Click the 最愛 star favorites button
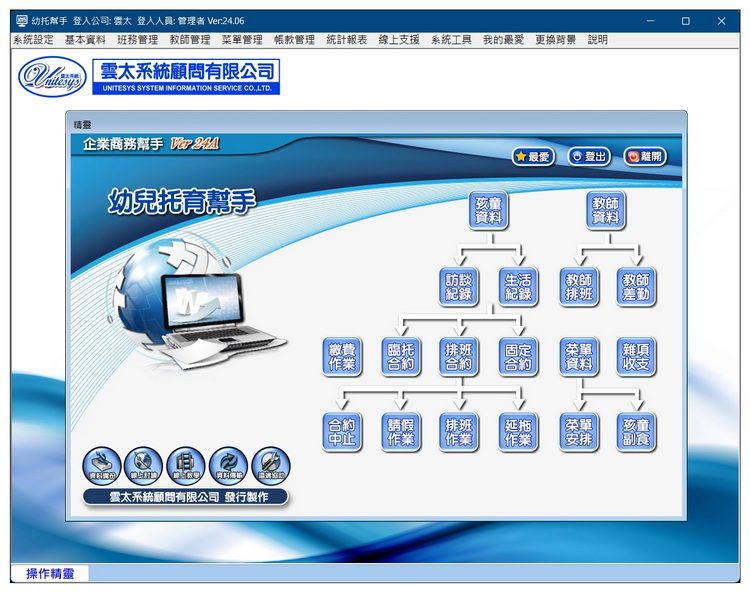Image resolution: width=750 pixels, height=593 pixels. click(533, 156)
